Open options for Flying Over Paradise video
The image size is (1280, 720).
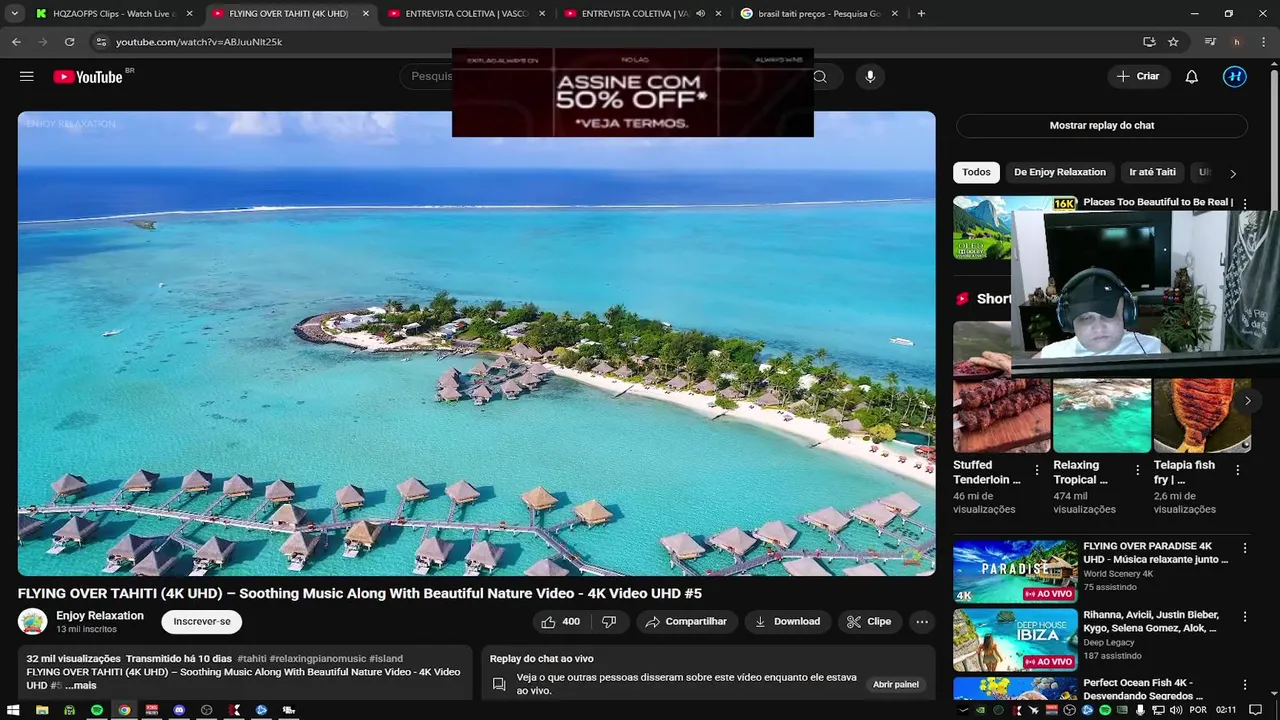pos(1245,548)
